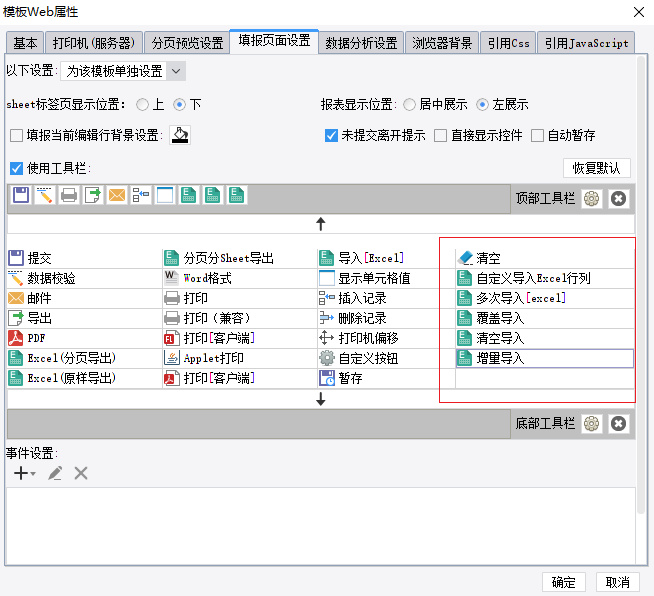
Task: Open the dropdown arrow next to the plus icon
Action: pos(33,474)
